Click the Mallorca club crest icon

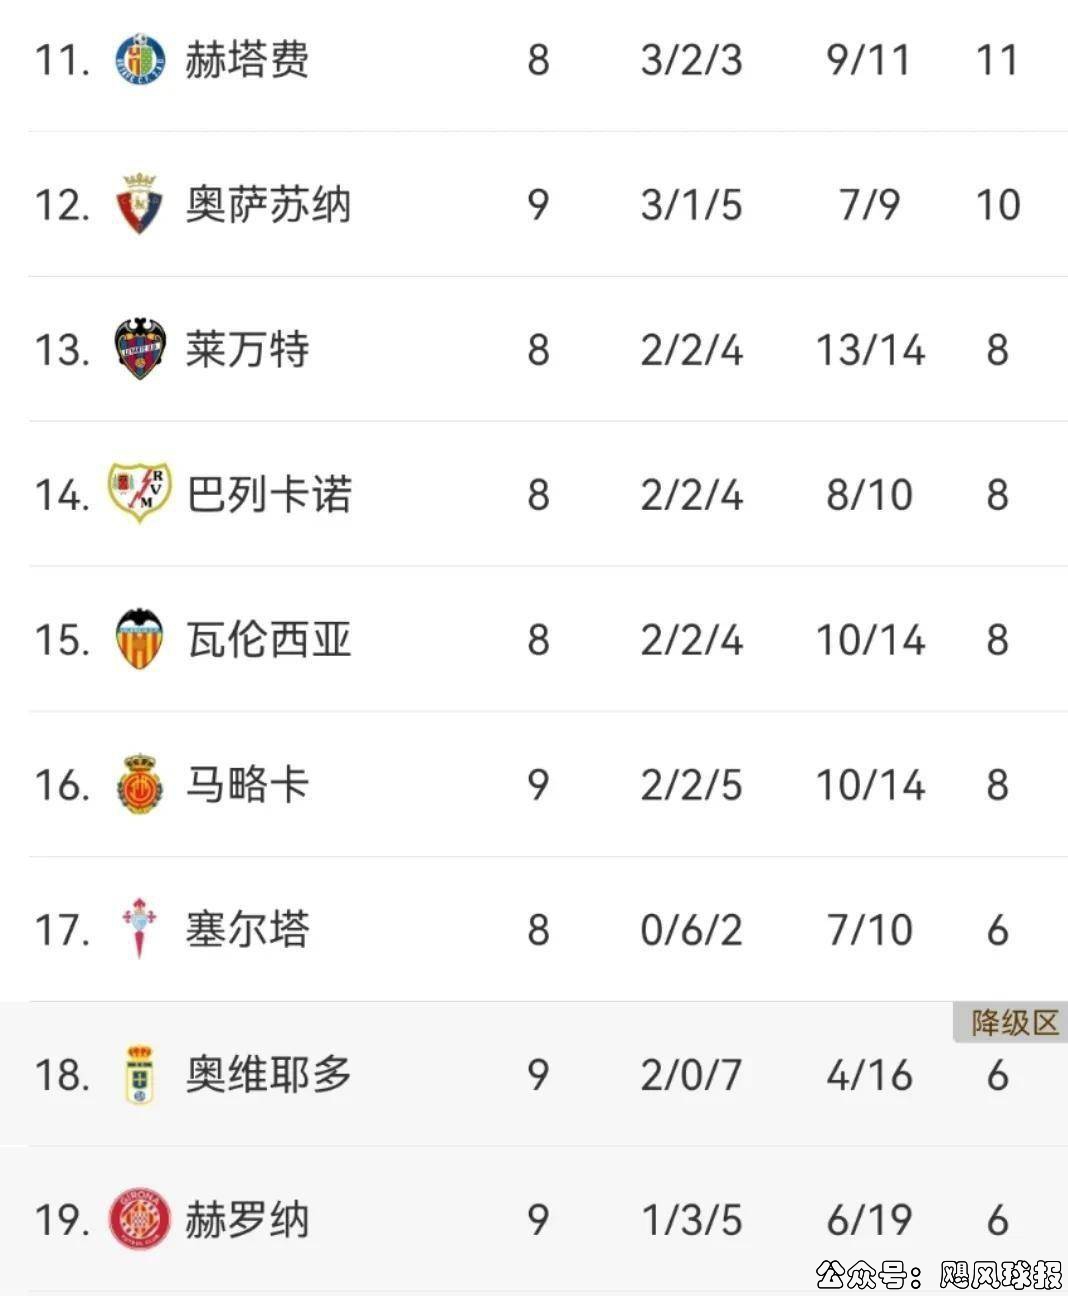pyautogui.click(x=140, y=784)
